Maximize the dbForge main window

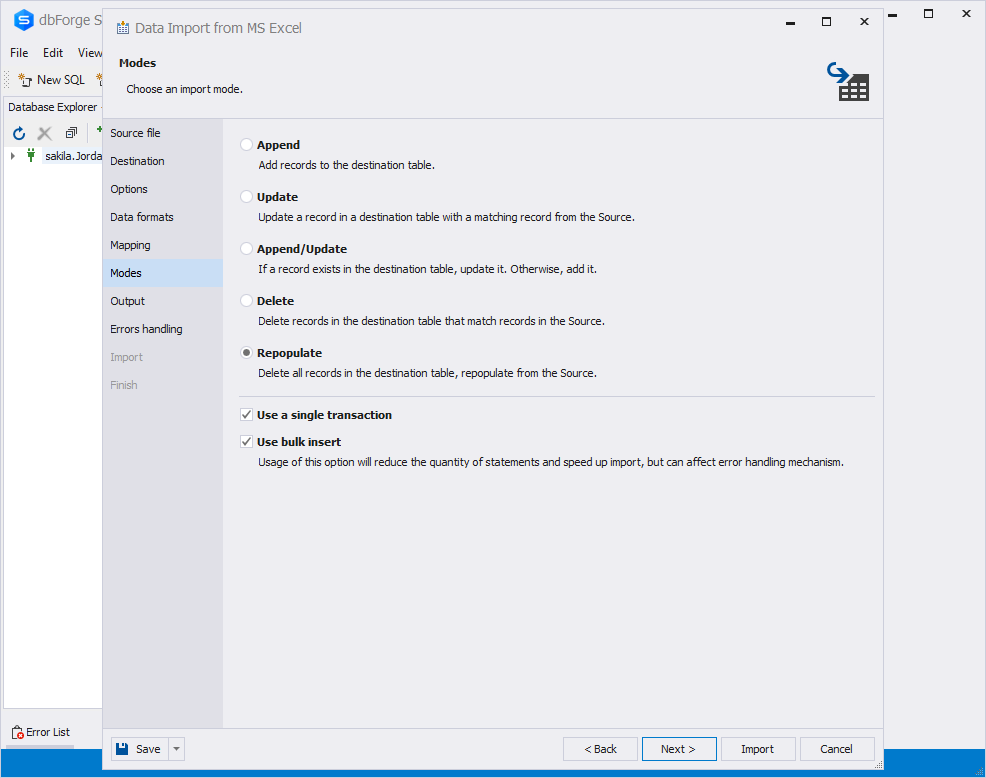(x=928, y=13)
